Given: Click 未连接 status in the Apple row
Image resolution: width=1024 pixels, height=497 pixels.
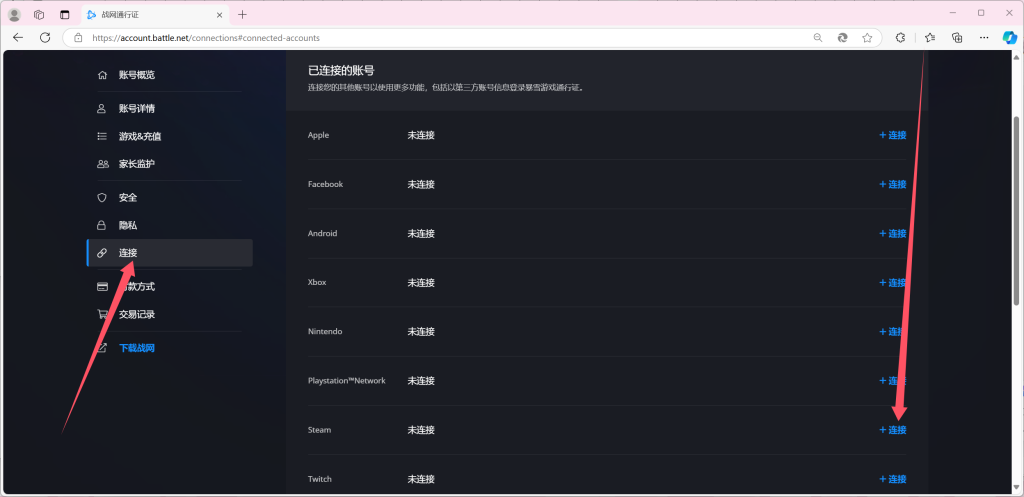Looking at the screenshot, I should click(421, 135).
